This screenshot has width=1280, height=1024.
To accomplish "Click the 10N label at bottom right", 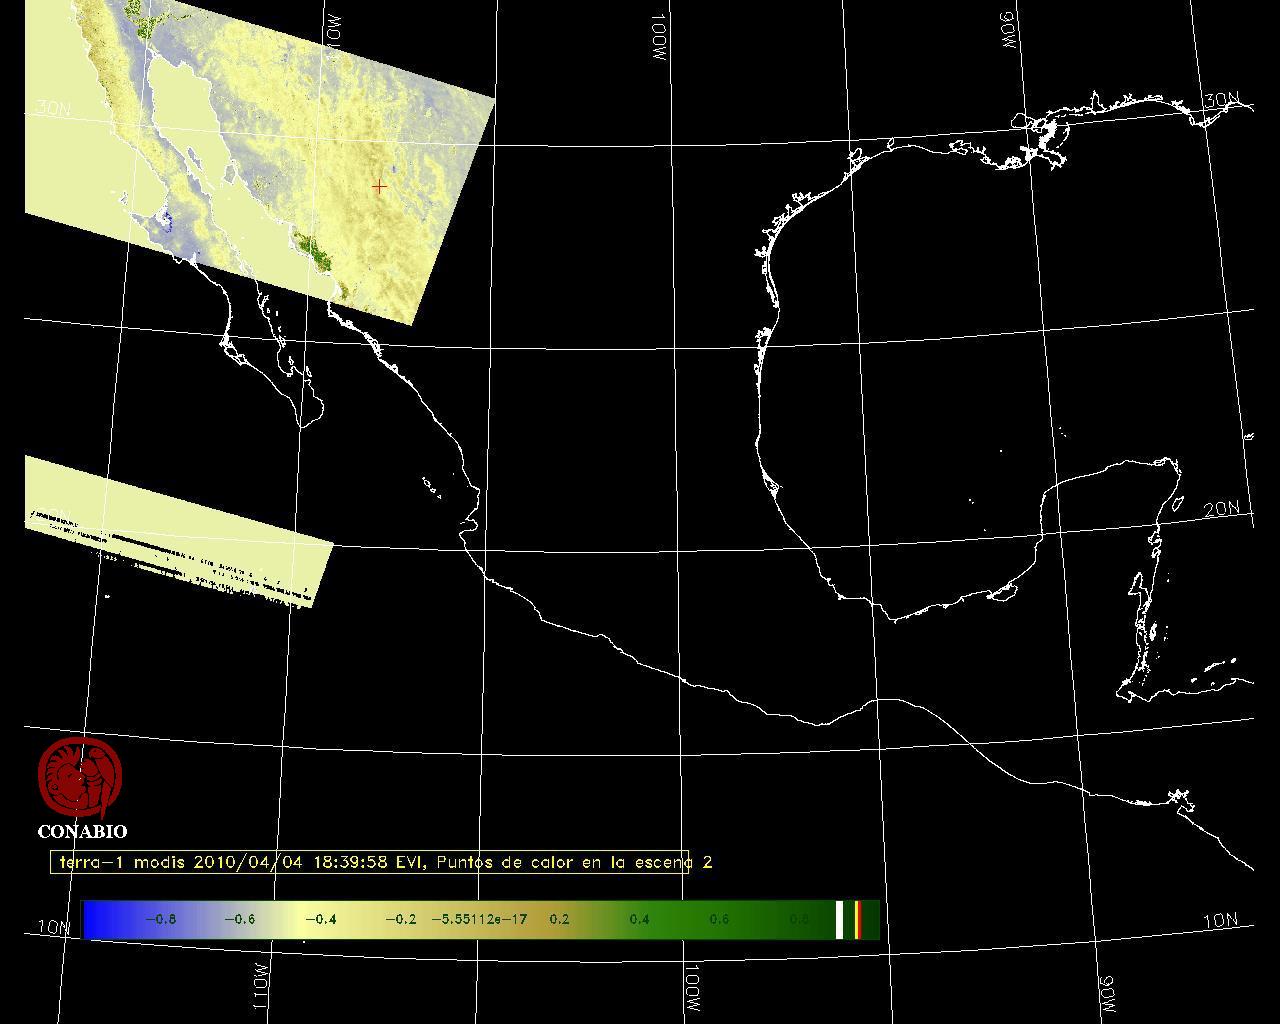I will coord(1219,921).
